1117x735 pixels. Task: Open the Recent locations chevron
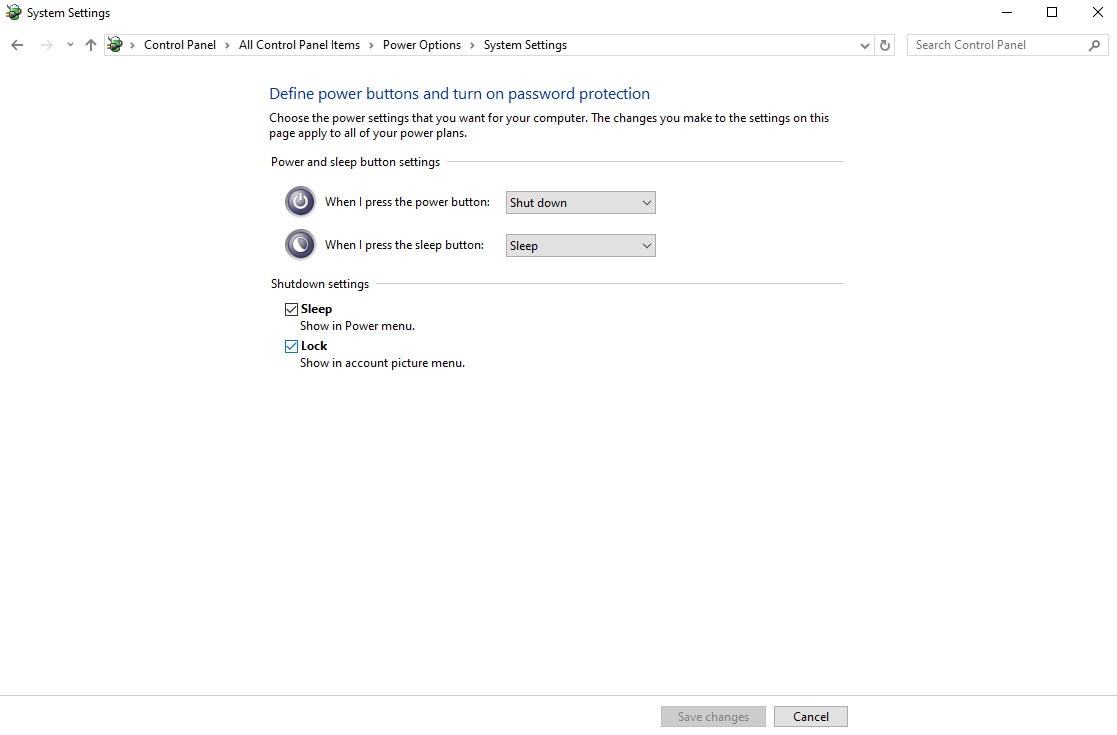point(70,45)
